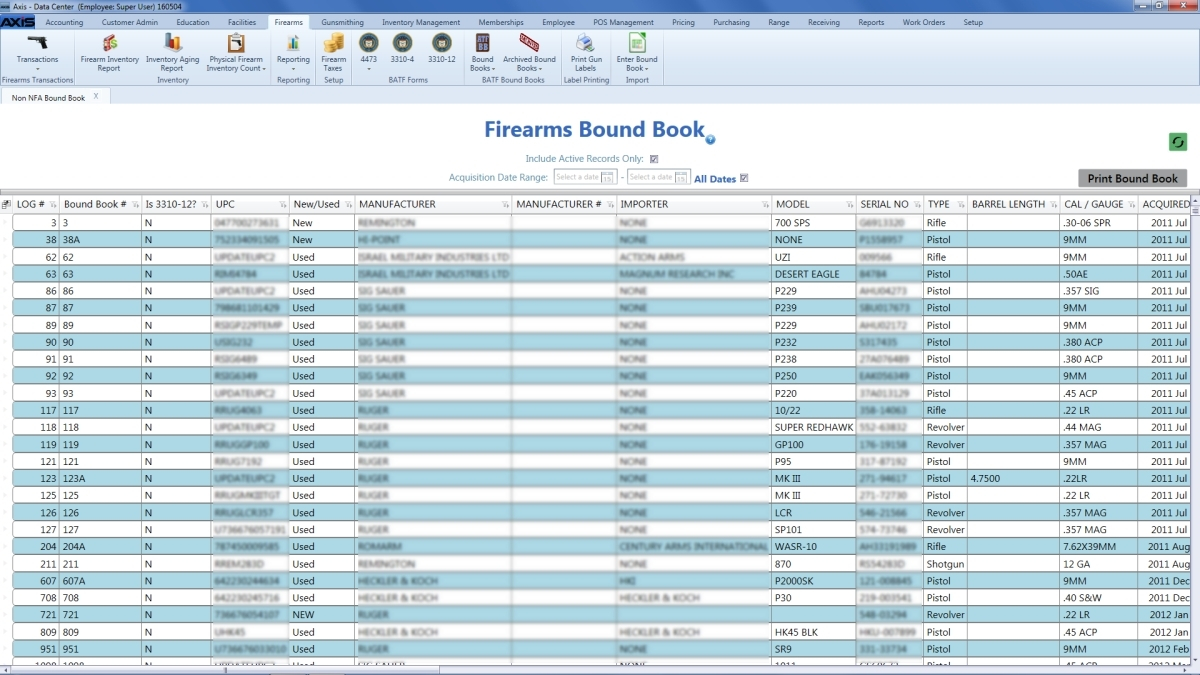Screen dimensions: 1200x675
Task: Close the Non NFA Bound Book tab
Action: [x=96, y=97]
